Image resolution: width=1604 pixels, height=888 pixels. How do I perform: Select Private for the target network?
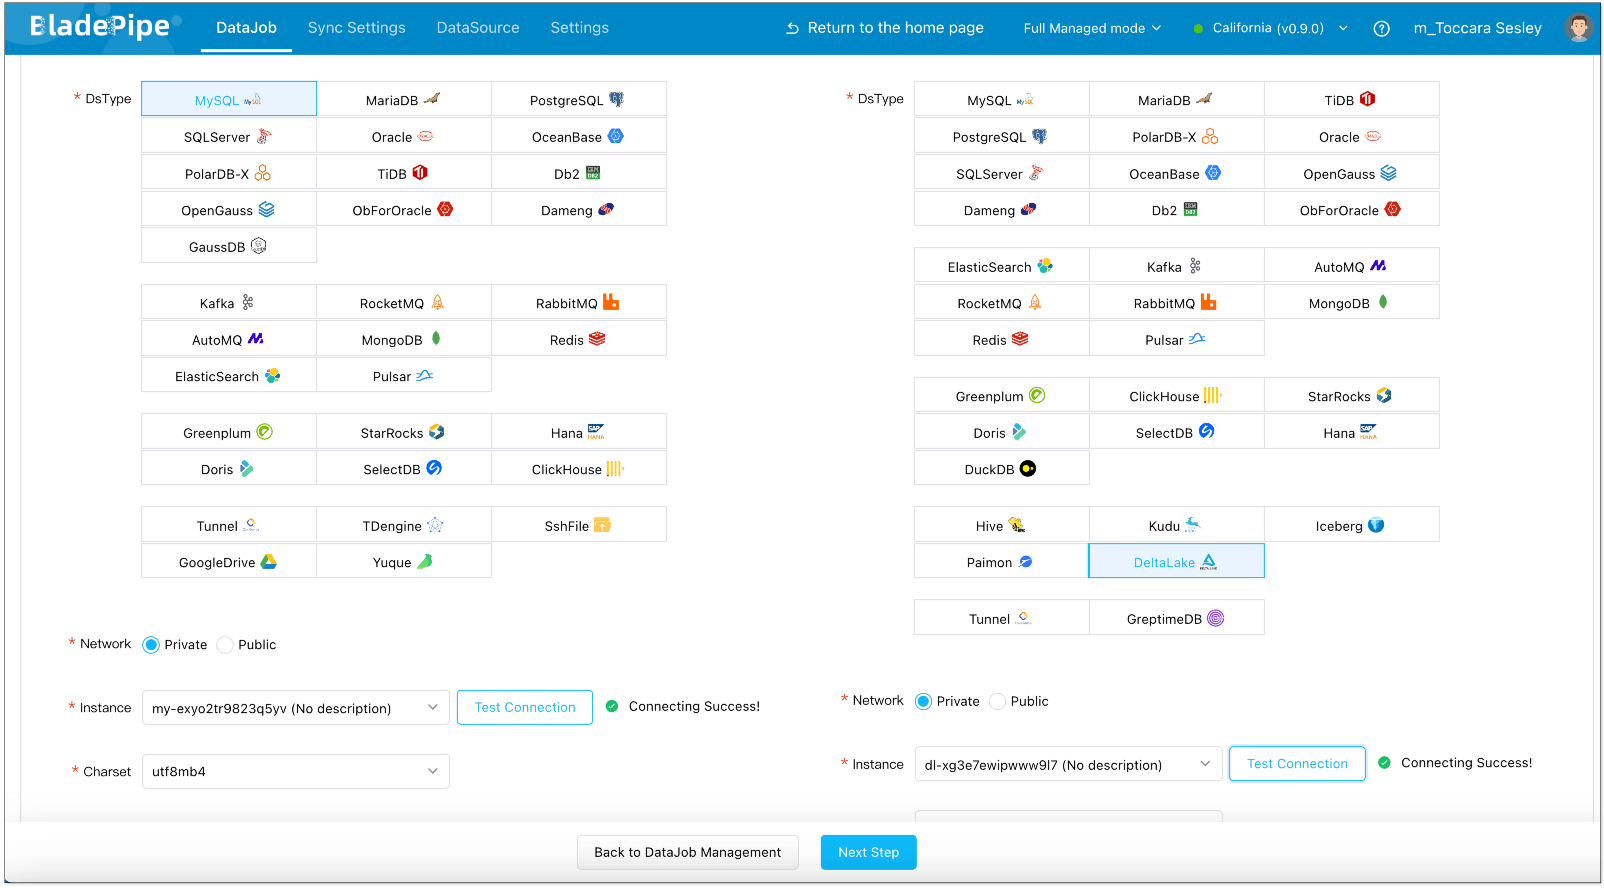[924, 702]
